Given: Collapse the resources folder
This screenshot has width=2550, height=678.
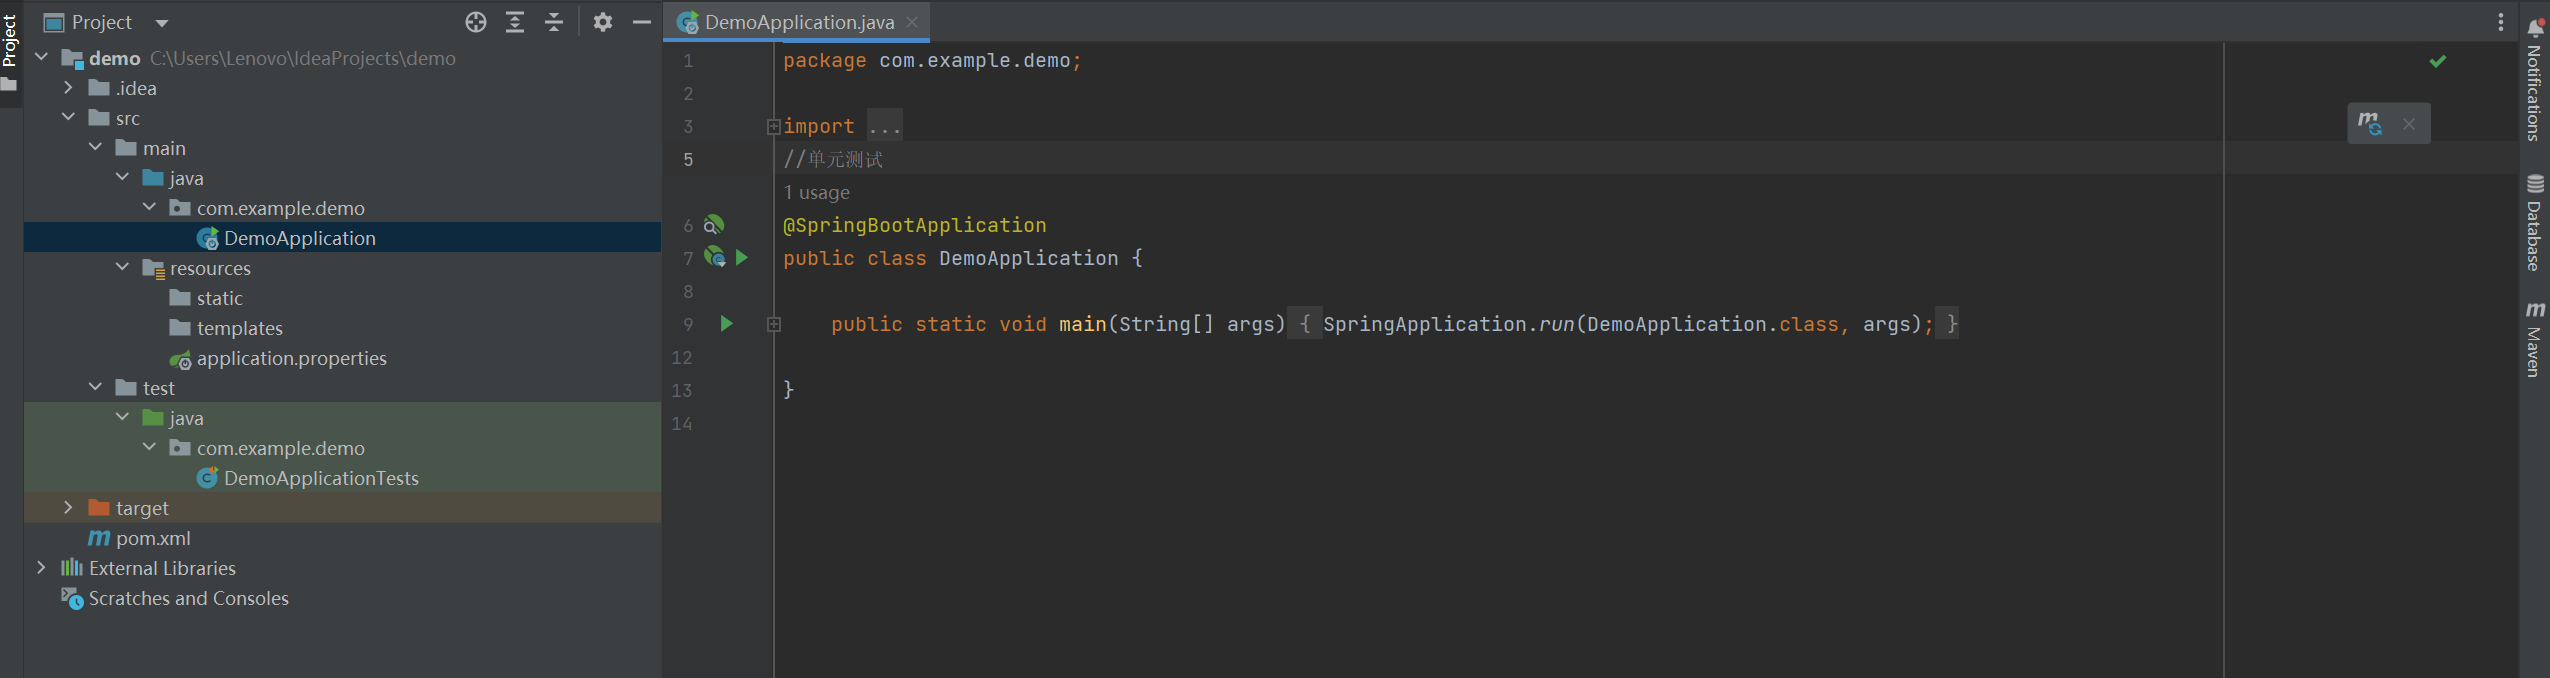Looking at the screenshot, I should coord(122,268).
